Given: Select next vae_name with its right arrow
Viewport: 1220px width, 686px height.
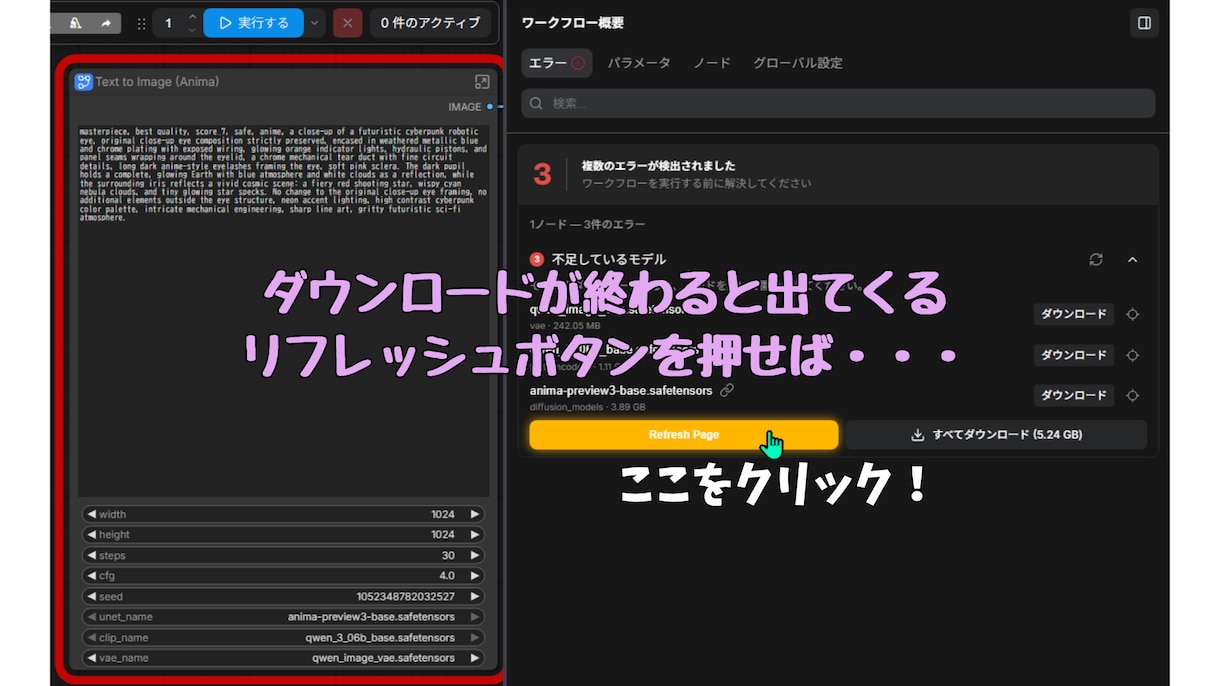Looking at the screenshot, I should [x=475, y=658].
